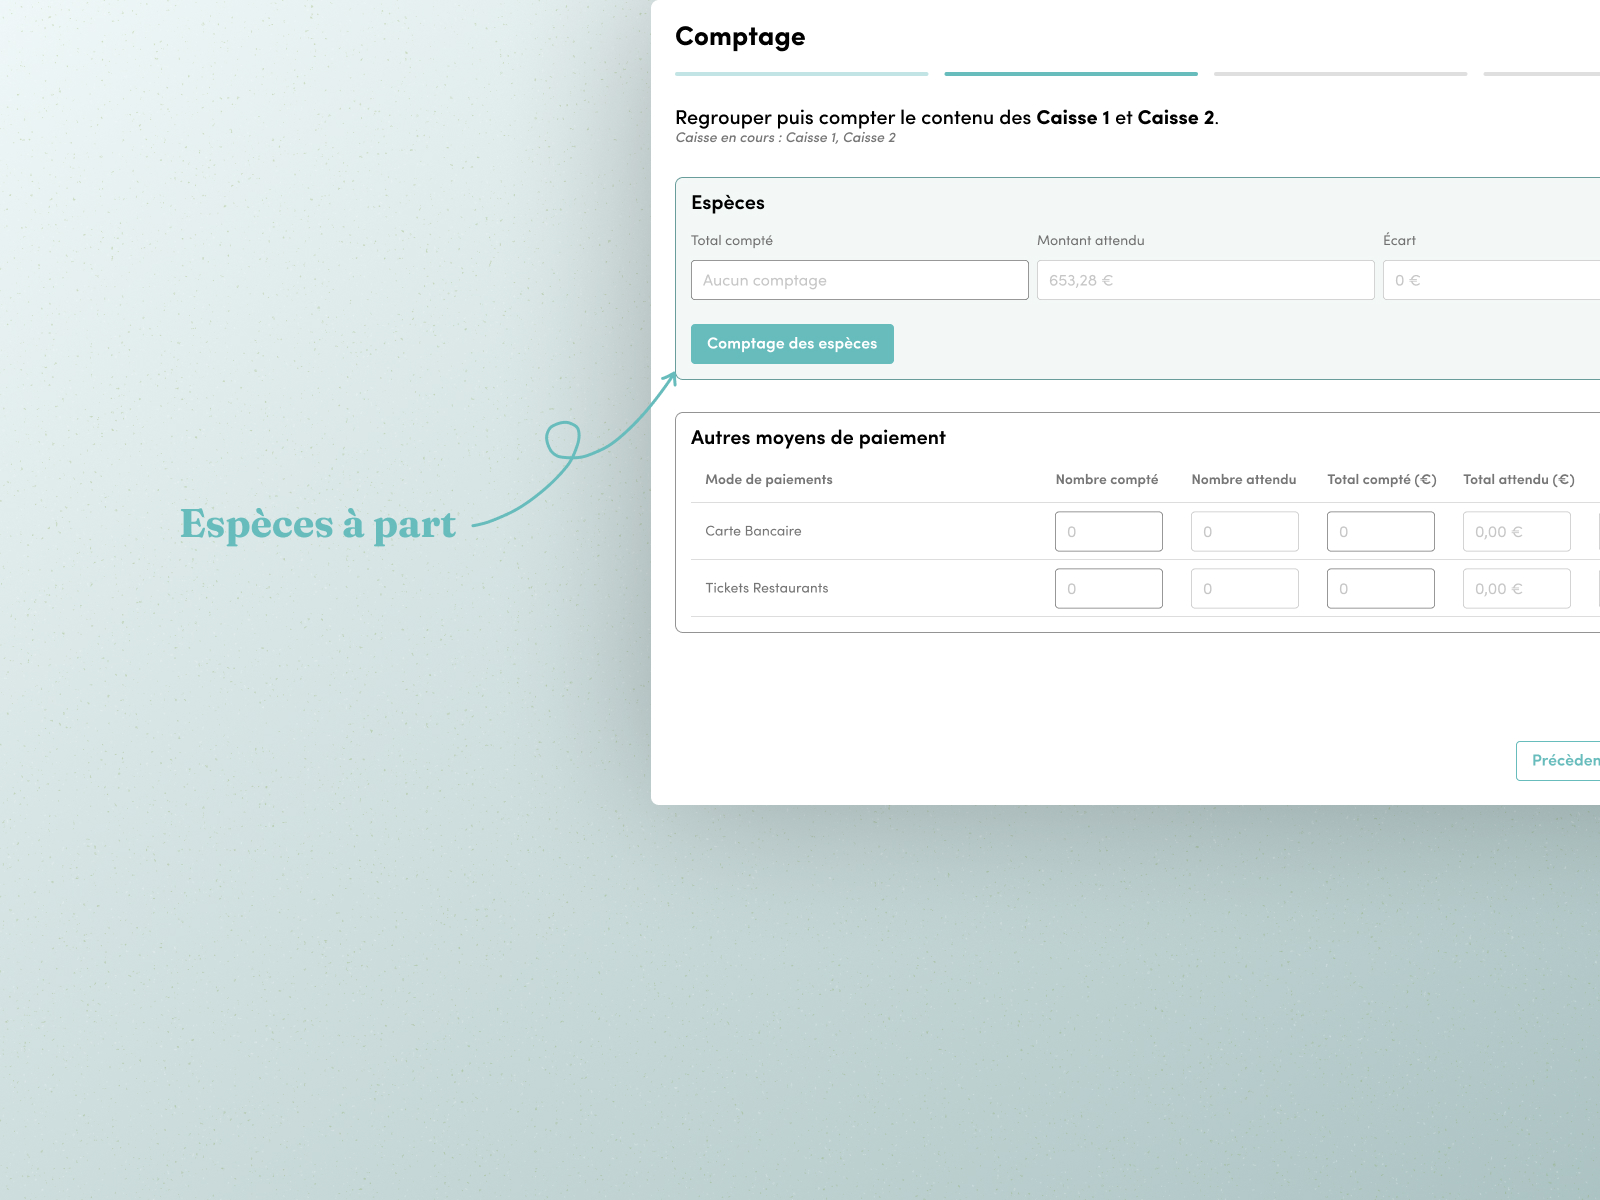
Task: Select Total compté field for Carte Bancaire
Action: (x=1381, y=531)
